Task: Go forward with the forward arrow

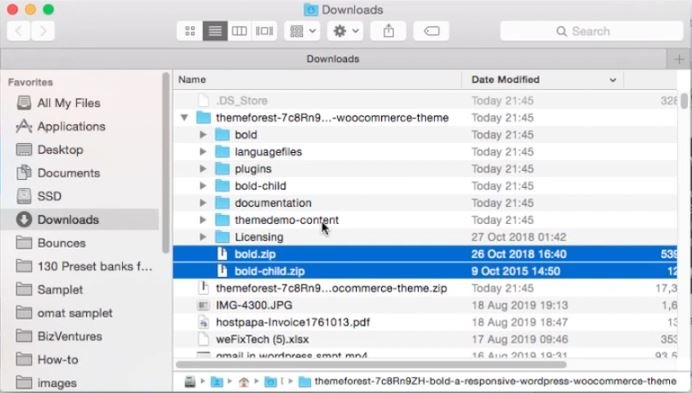Action: (x=43, y=31)
